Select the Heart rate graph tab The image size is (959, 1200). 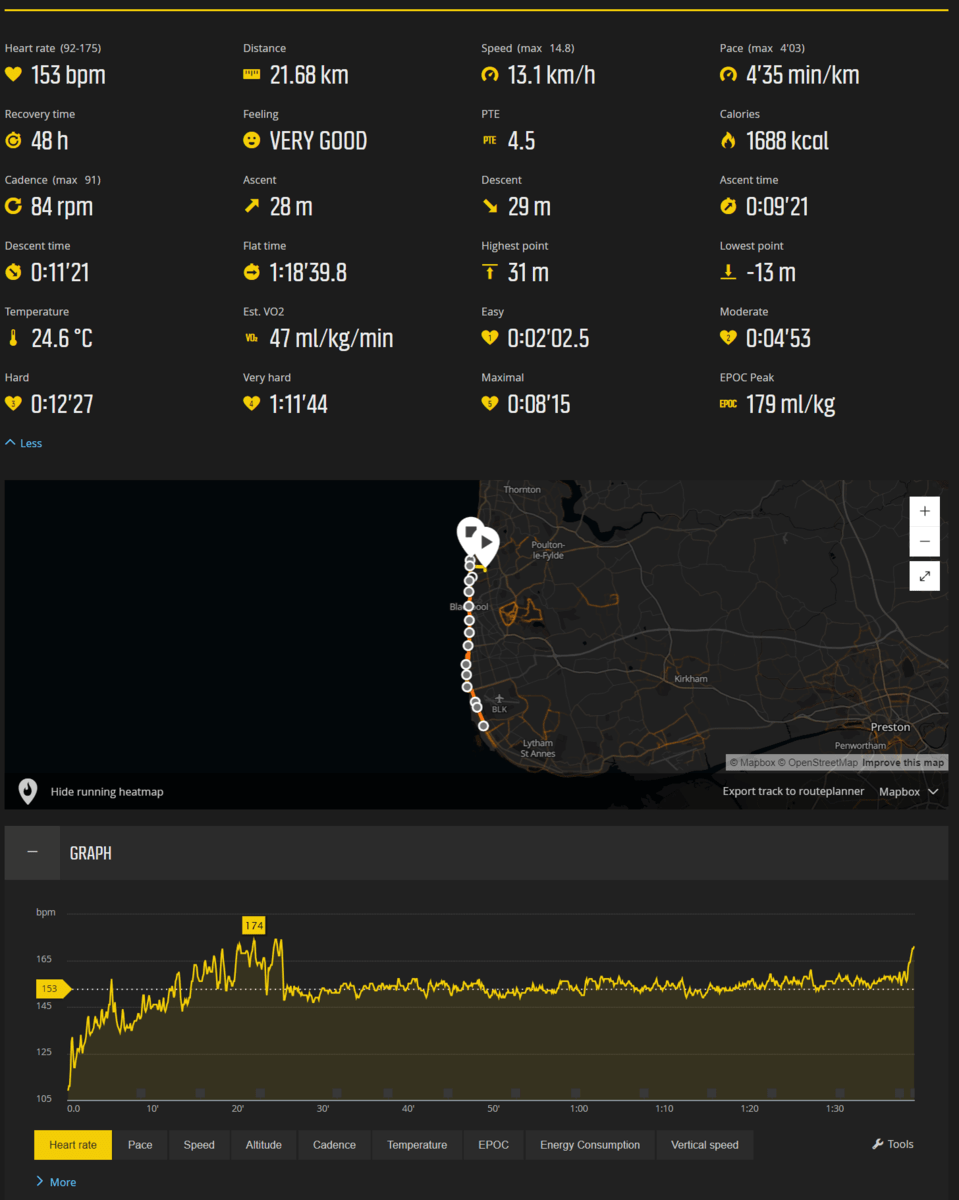coord(73,1145)
